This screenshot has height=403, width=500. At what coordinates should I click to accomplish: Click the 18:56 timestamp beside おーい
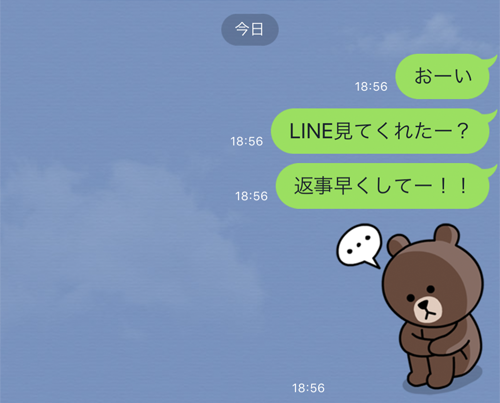(x=371, y=87)
